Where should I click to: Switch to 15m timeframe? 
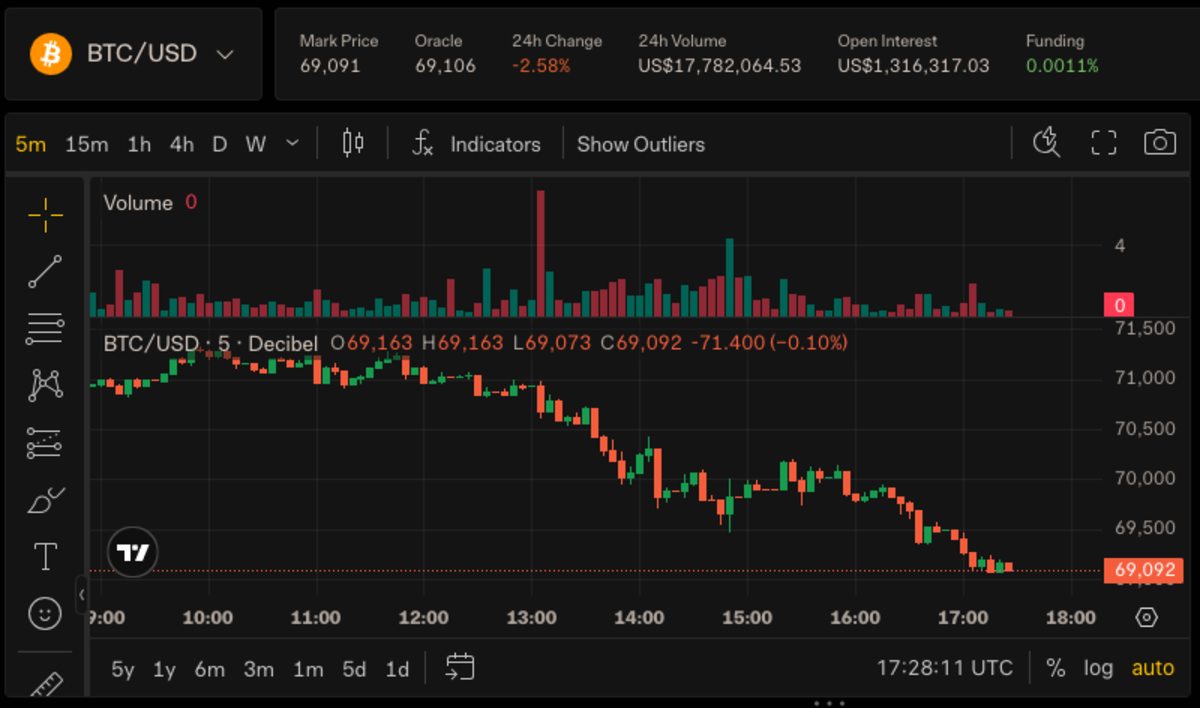coord(86,144)
